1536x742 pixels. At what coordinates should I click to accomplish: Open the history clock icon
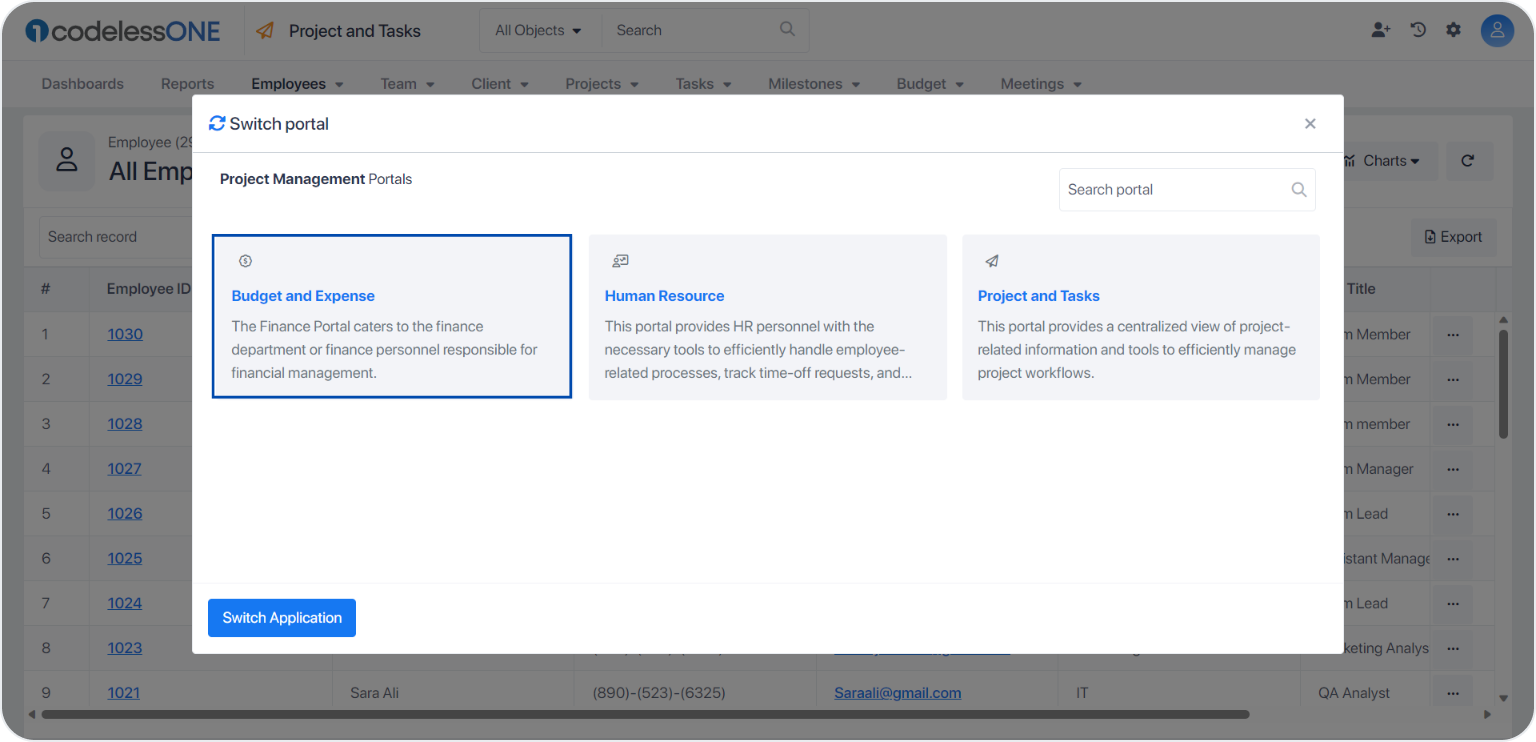pos(1418,30)
